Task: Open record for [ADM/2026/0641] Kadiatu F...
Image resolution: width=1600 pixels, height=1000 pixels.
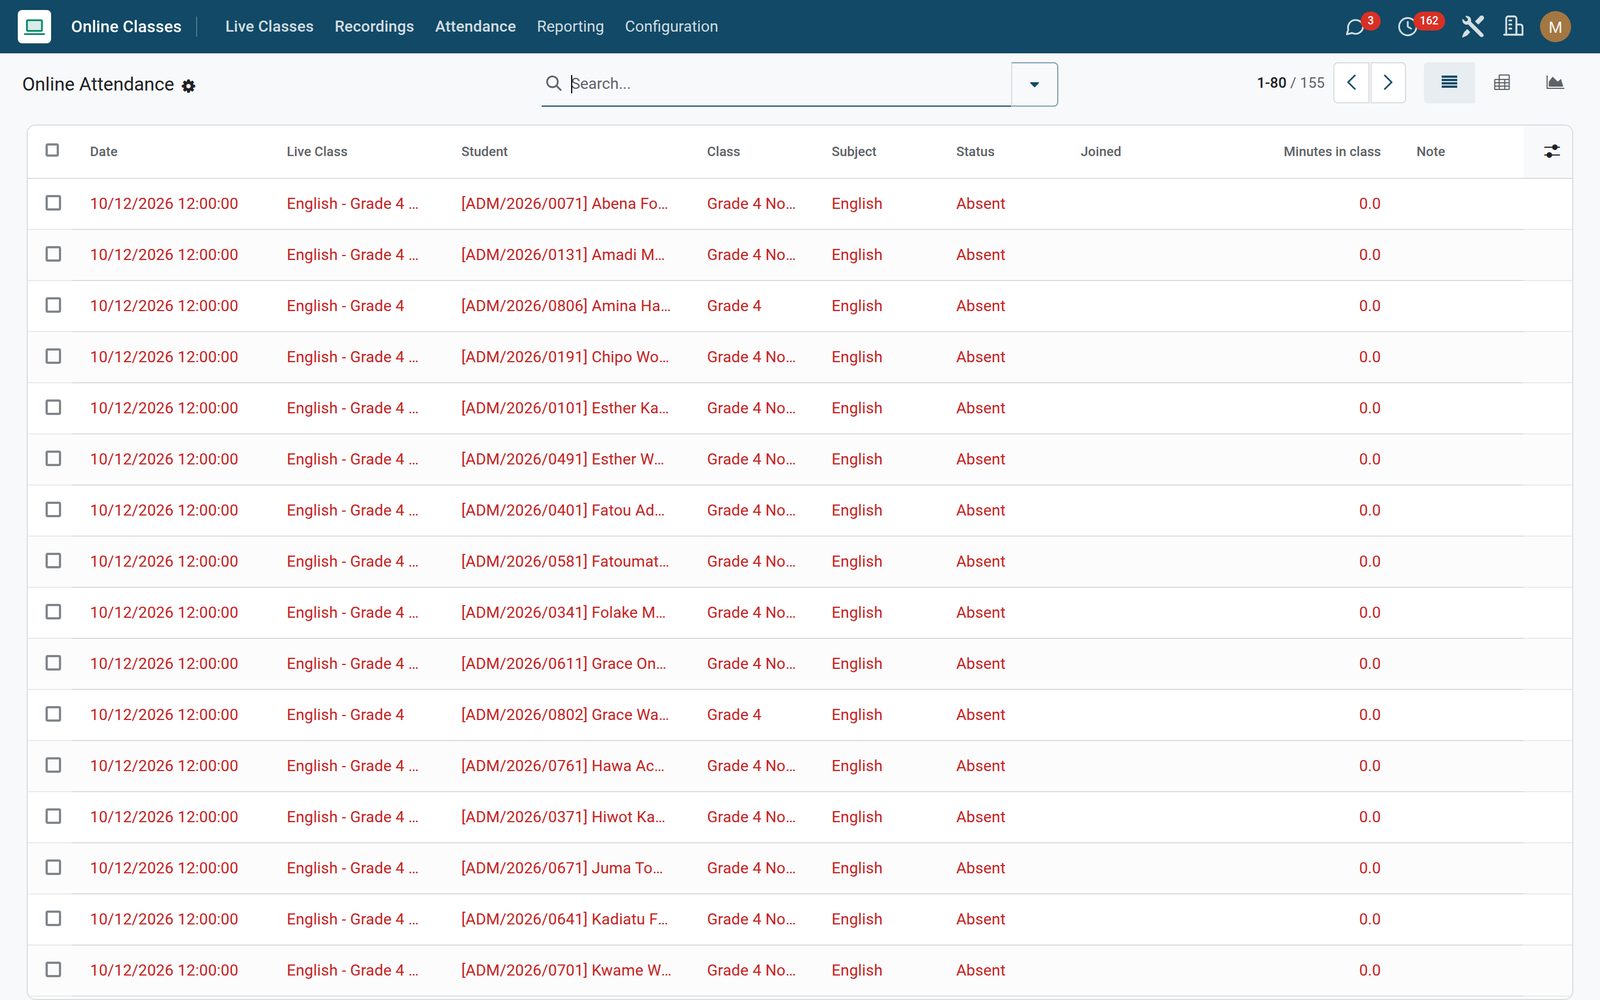Action: [x=564, y=918]
